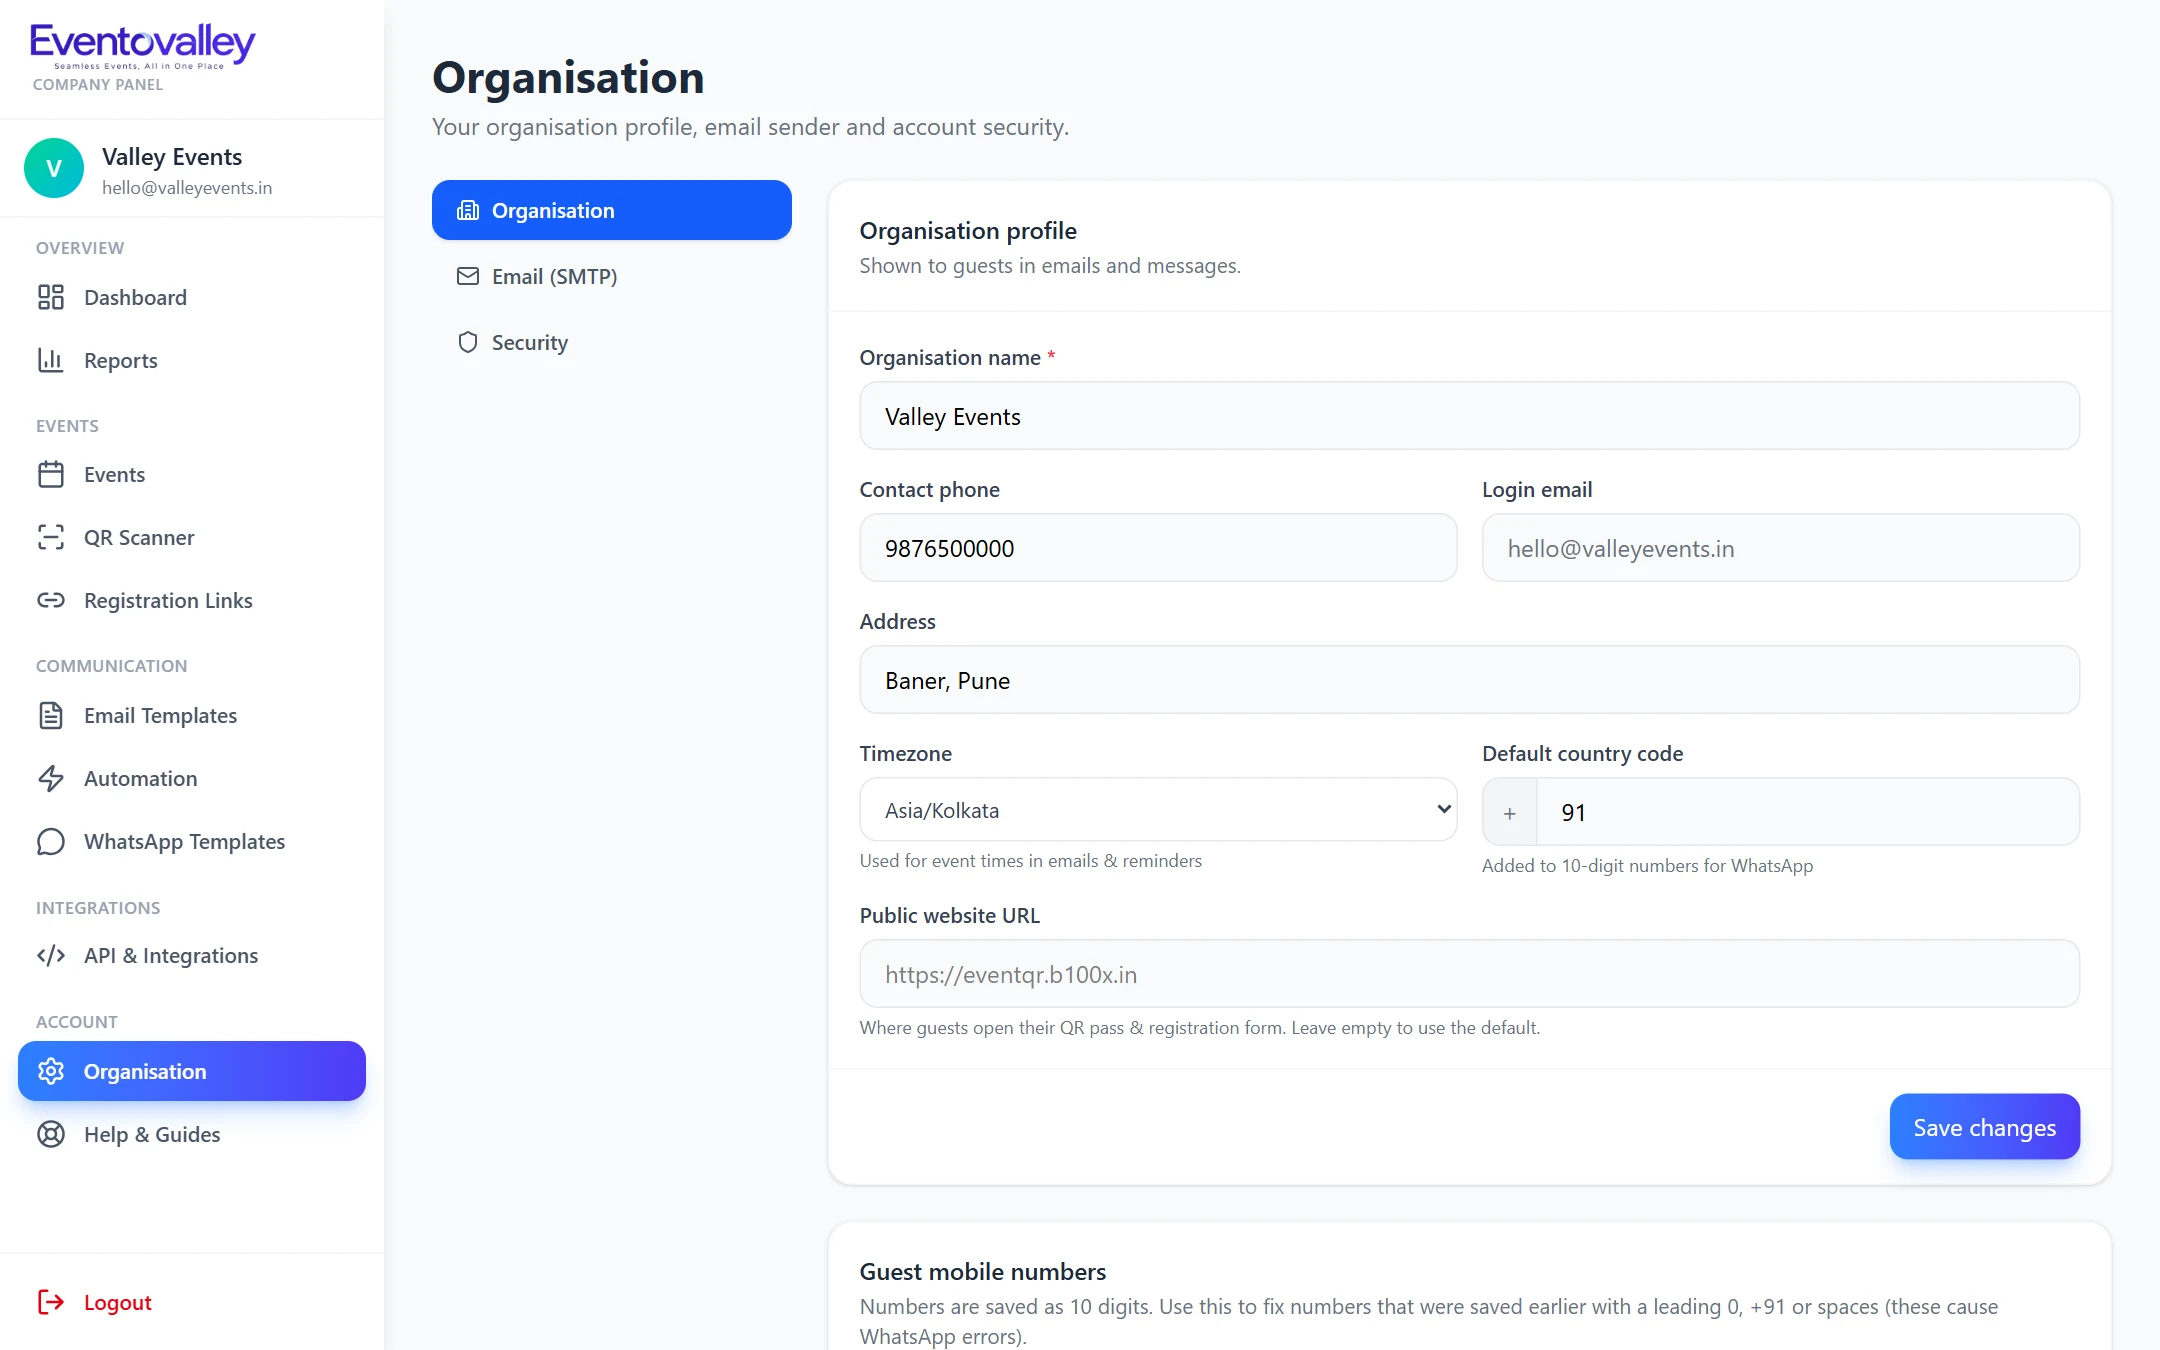This screenshot has height=1350, width=2160.
Task: Click the Public website URL field
Action: click(1469, 974)
